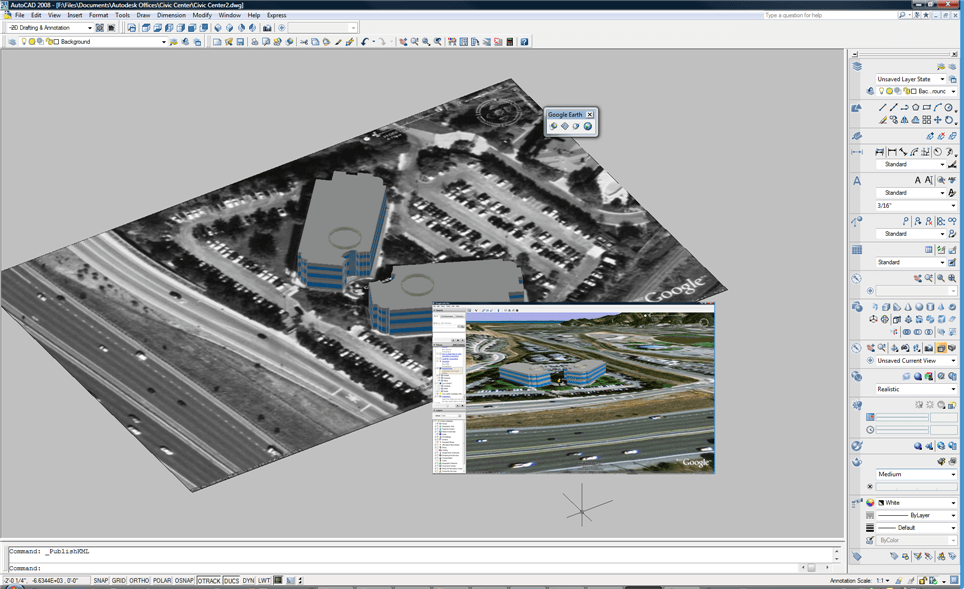
Task: Click the time-of-day slider with clock icon
Action: tap(902, 430)
